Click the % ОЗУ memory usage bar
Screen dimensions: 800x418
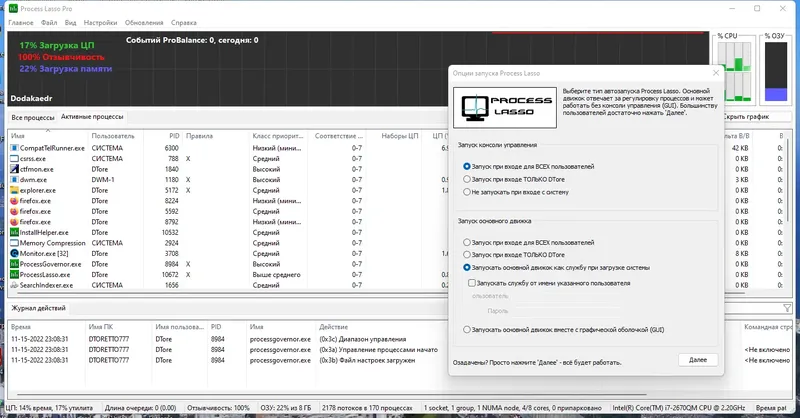tap(776, 71)
